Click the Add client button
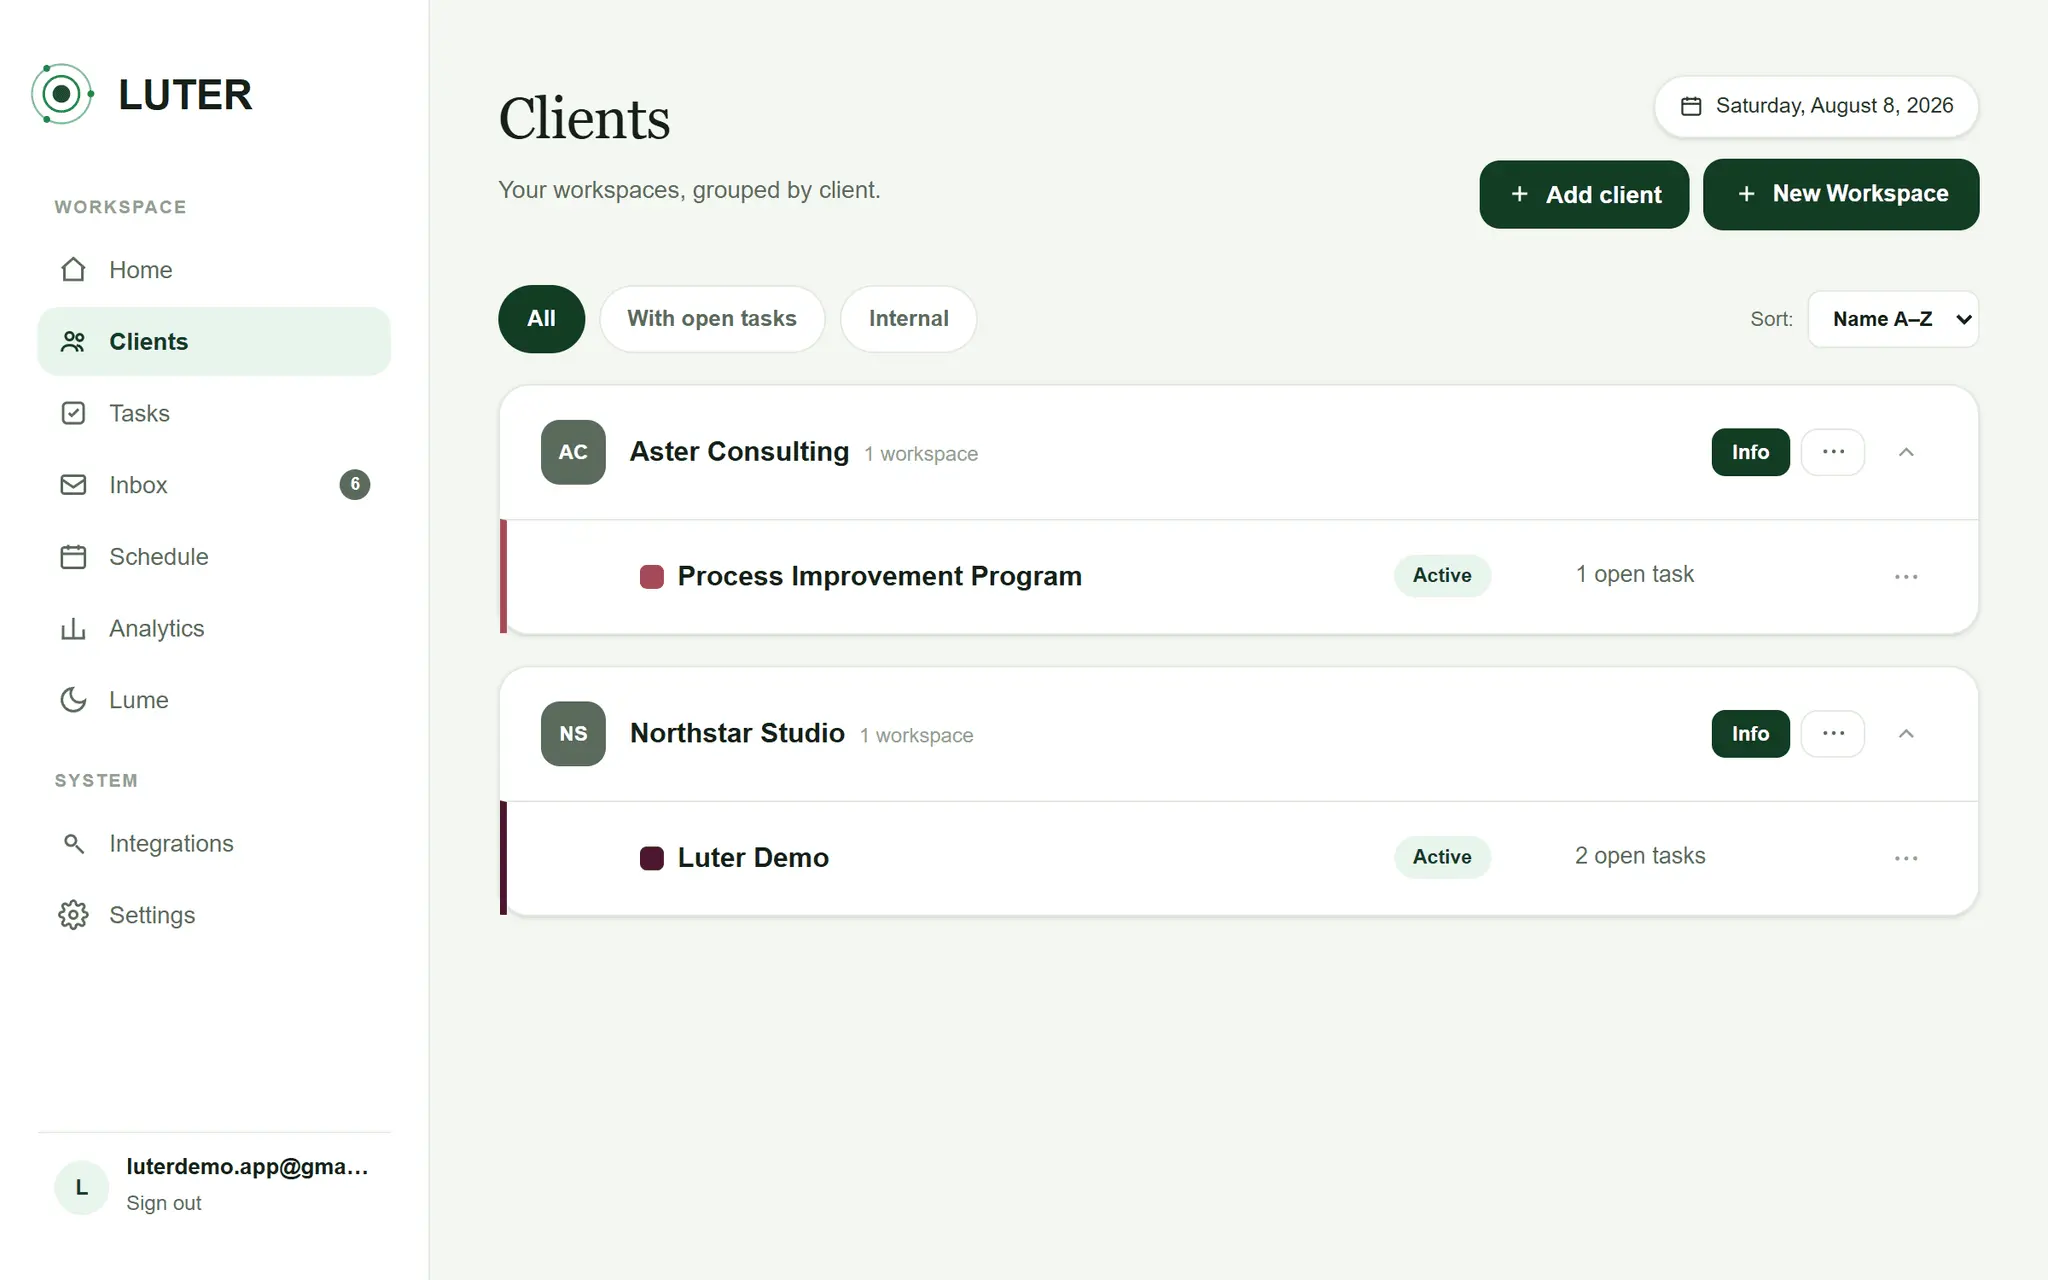 pyautogui.click(x=1584, y=194)
